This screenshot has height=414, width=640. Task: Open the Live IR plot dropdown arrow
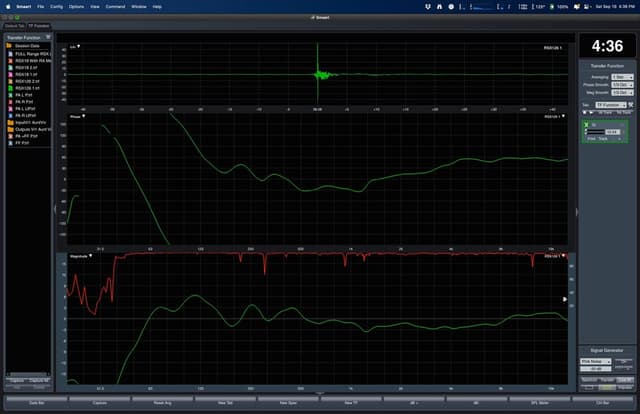[x=79, y=47]
